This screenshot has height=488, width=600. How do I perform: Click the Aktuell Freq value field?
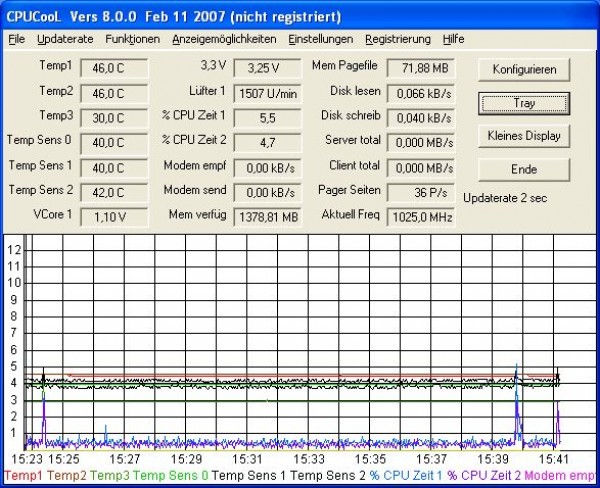[x=420, y=216]
